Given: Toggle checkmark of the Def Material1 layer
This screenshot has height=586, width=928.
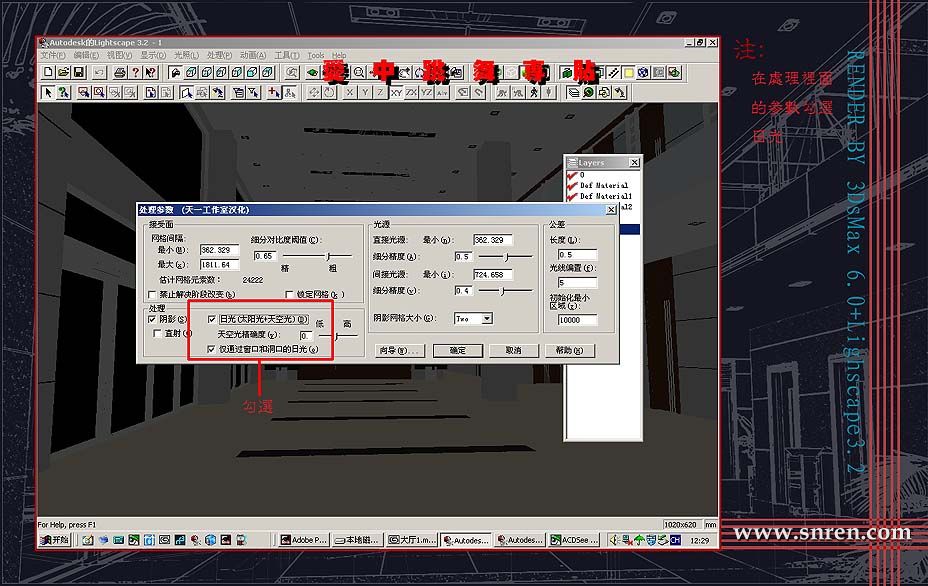Looking at the screenshot, I should (x=572, y=196).
